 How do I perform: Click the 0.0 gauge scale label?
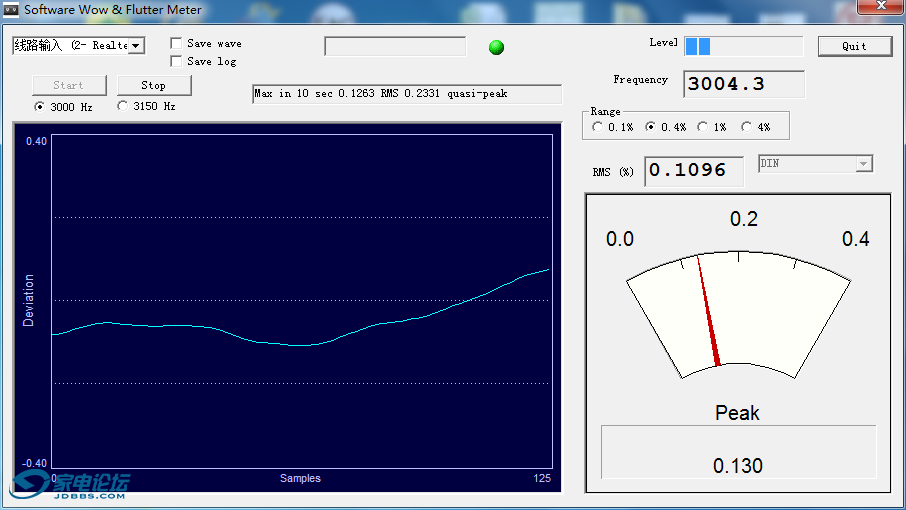[x=620, y=239]
